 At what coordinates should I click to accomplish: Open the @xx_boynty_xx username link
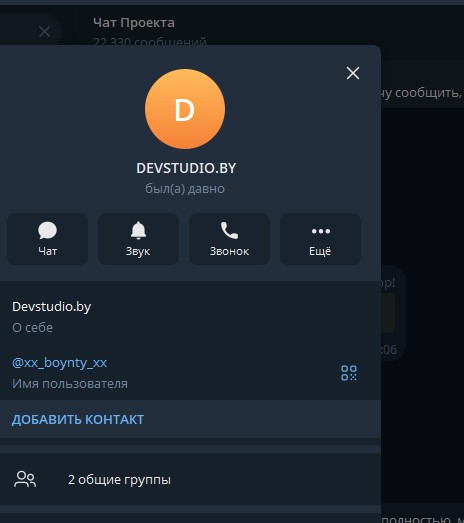pyautogui.click(x=59, y=363)
